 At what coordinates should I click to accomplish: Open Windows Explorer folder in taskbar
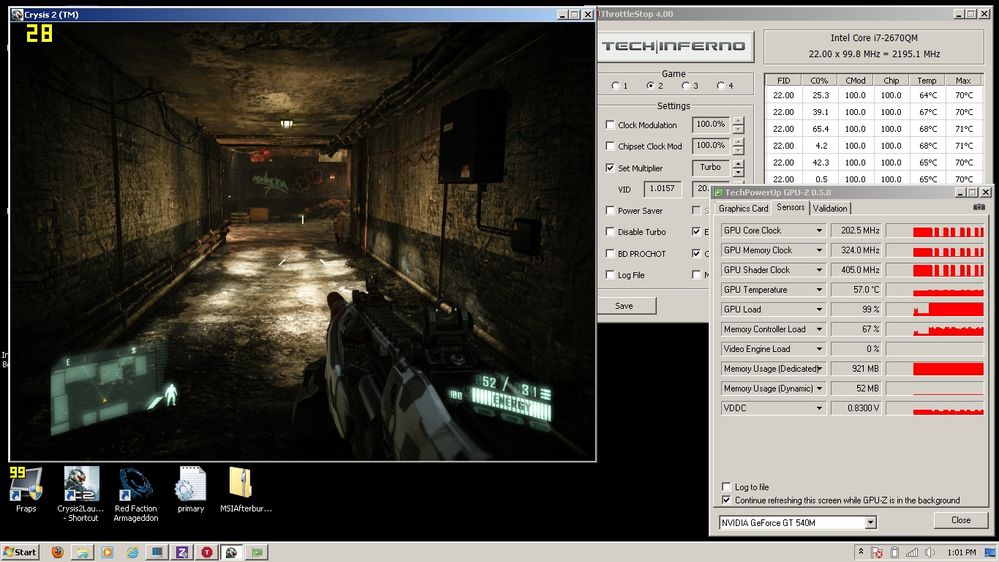pyautogui.click(x=82, y=552)
